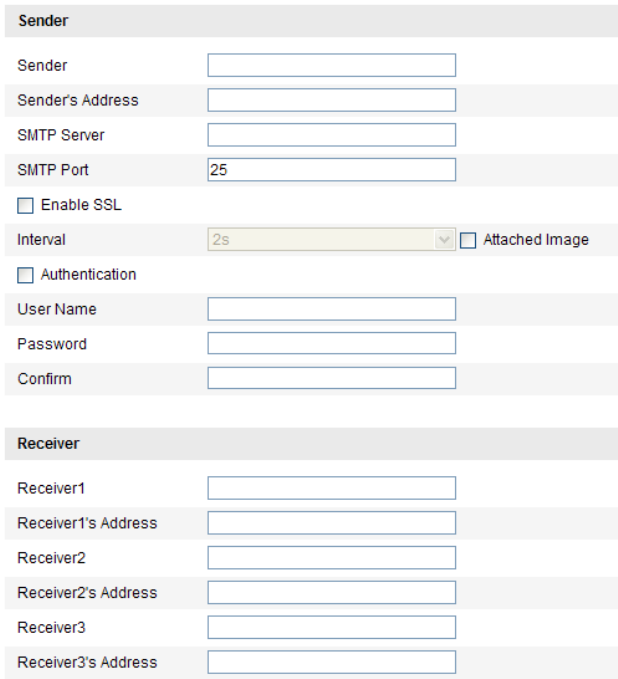The image size is (618, 679).
Task: Click the Sender name input field
Action: 331,66
